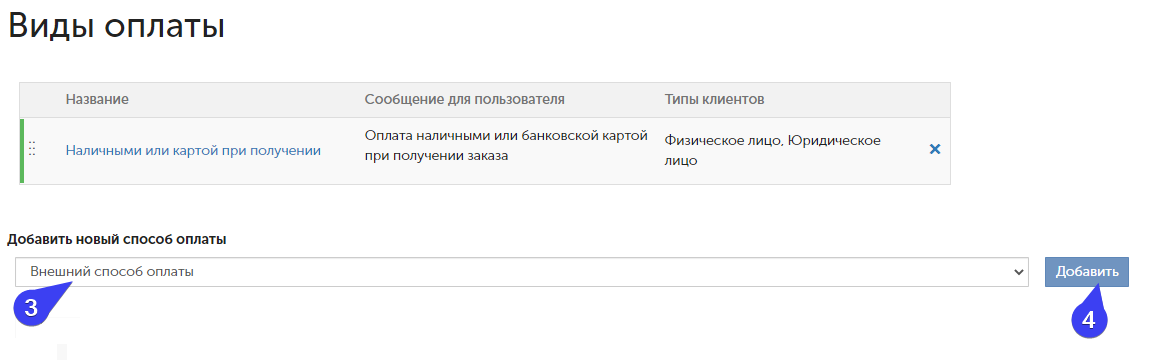The height and width of the screenshot is (360, 1159).
Task: Delete the payment method with the blue X
Action: 934,149
